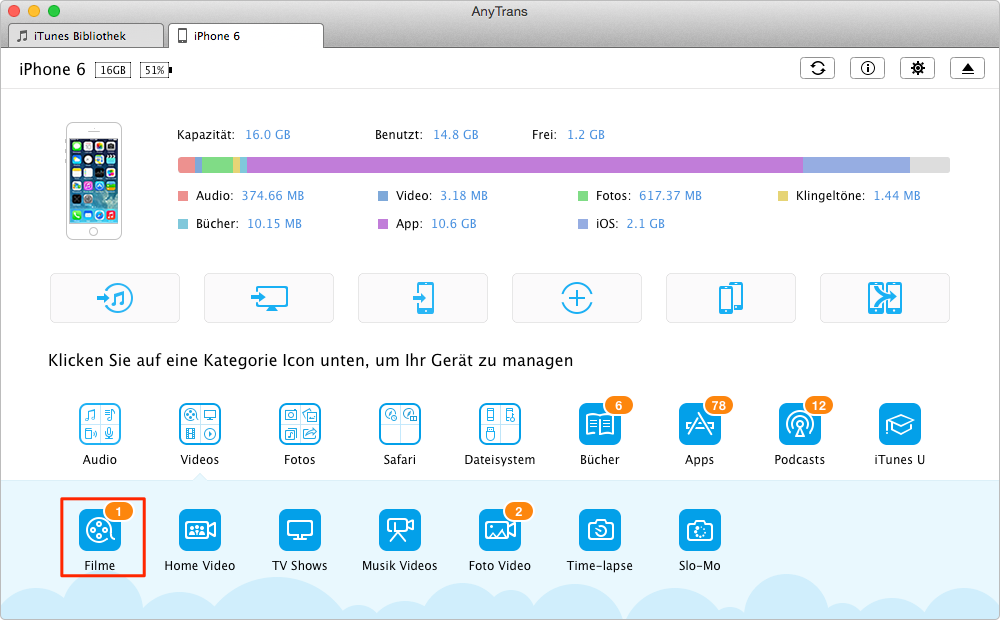Open the Home Video category
The height and width of the screenshot is (620, 1000).
click(200, 530)
